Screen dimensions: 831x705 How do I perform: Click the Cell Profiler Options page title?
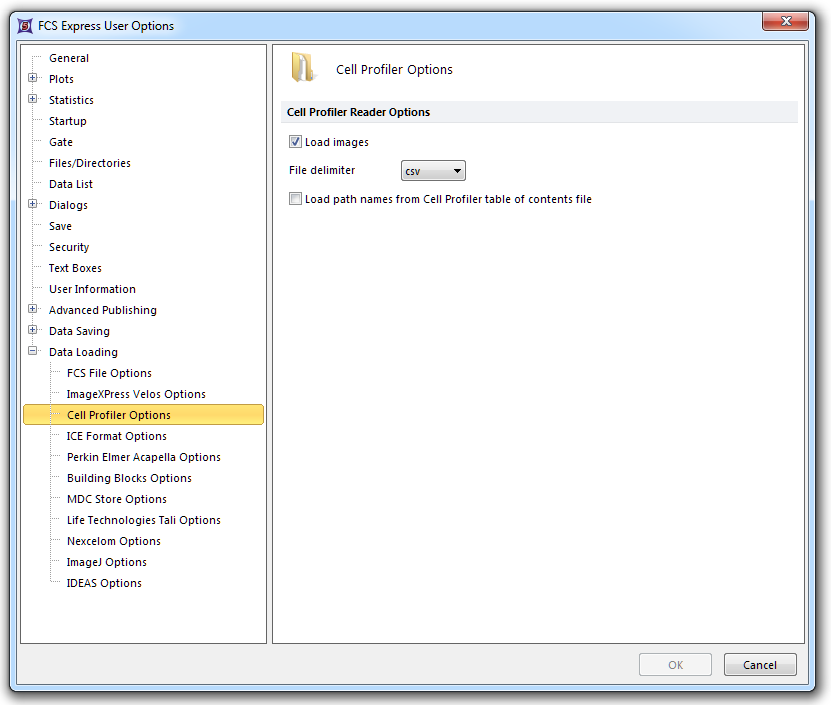[394, 69]
